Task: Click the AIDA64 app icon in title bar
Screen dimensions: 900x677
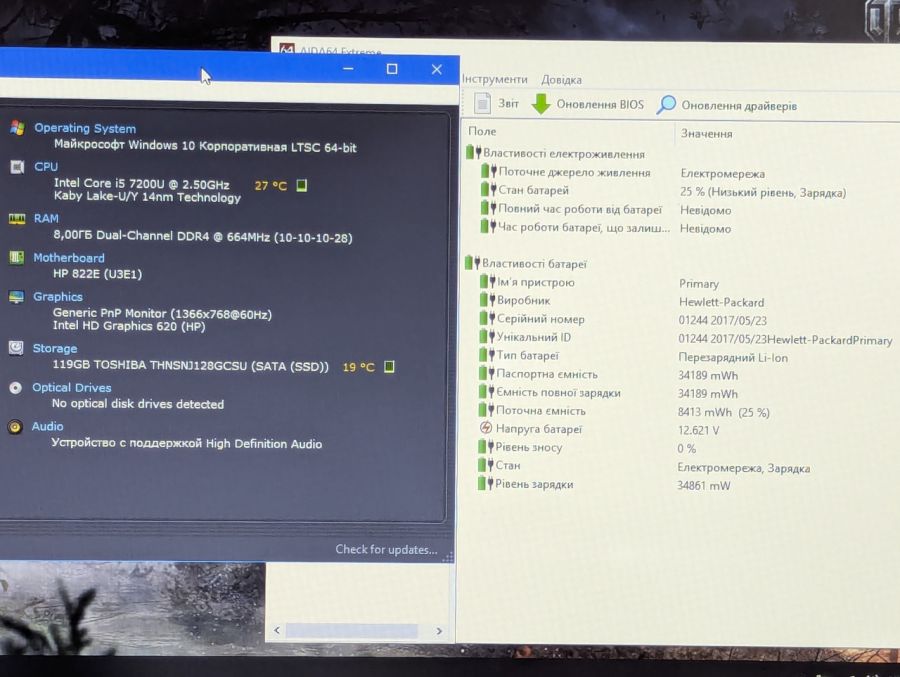Action: [287, 49]
